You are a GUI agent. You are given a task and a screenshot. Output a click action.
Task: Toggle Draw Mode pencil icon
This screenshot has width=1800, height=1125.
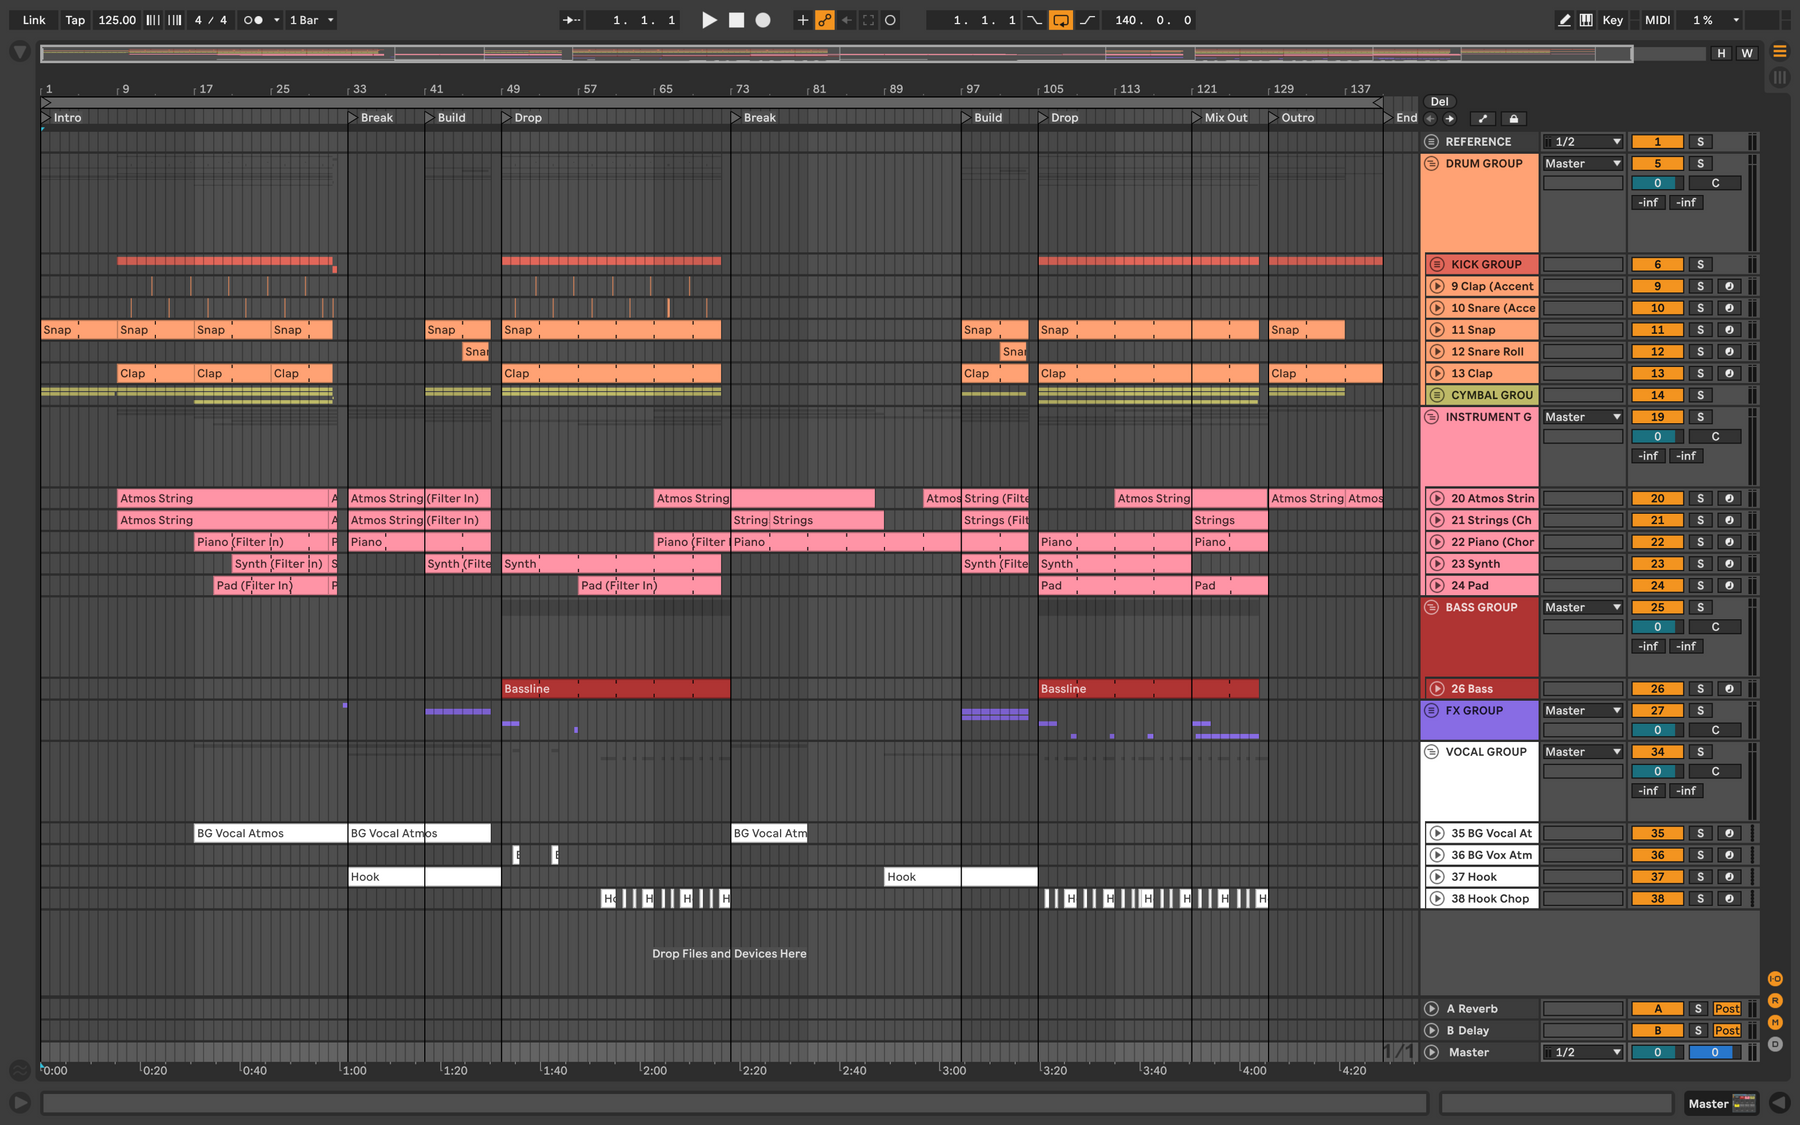click(1564, 20)
